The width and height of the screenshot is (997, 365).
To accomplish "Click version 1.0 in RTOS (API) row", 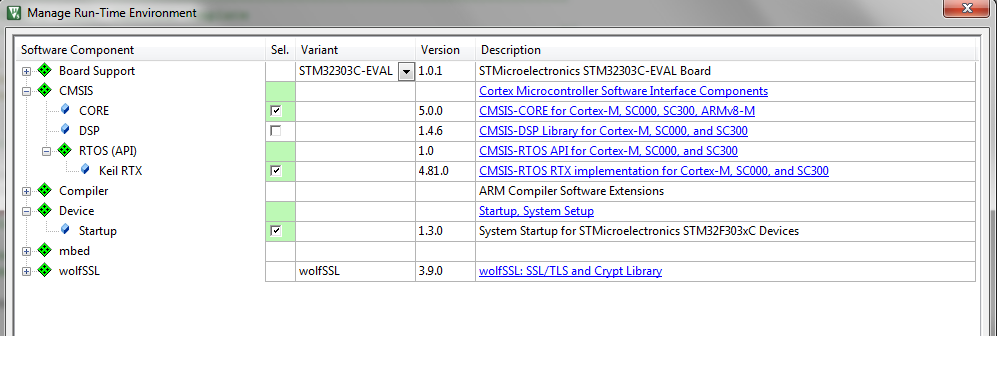I will coord(426,151).
